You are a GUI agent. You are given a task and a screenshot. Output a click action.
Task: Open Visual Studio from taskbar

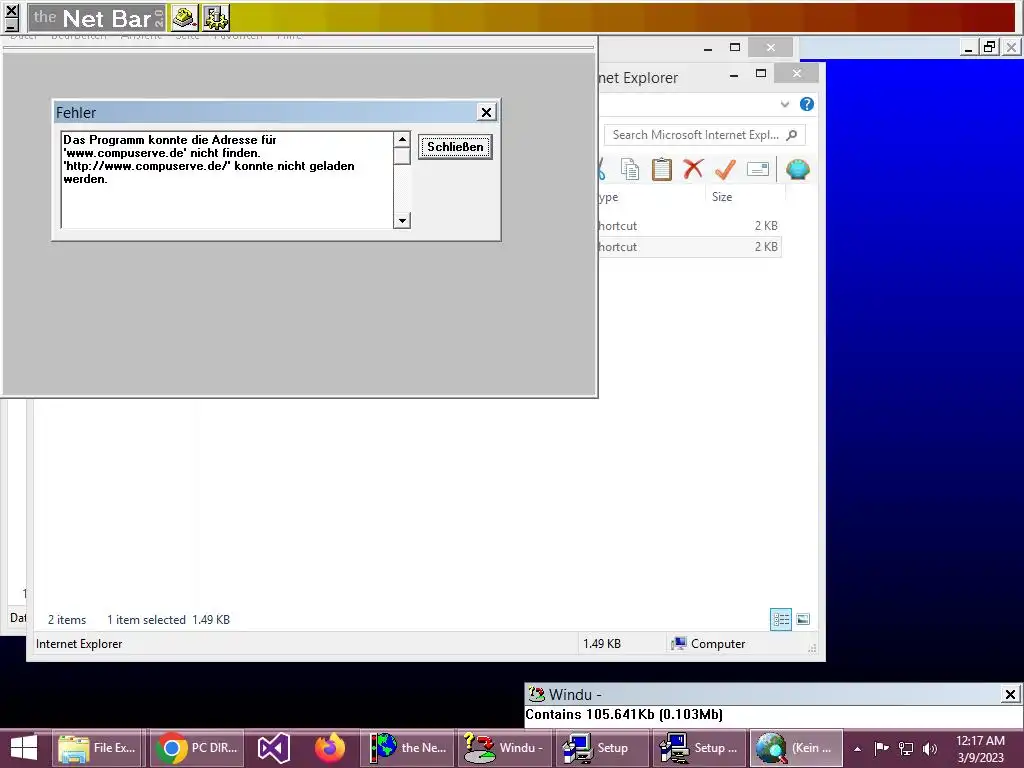[x=273, y=748]
